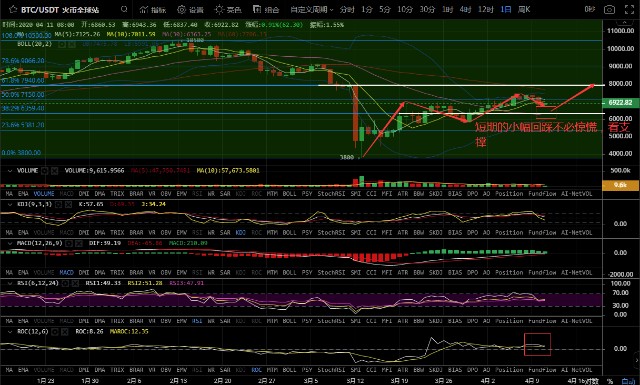The height and width of the screenshot is (385, 640).
Task: Click the 0秒 countdown indicator
Action: click(x=589, y=9)
